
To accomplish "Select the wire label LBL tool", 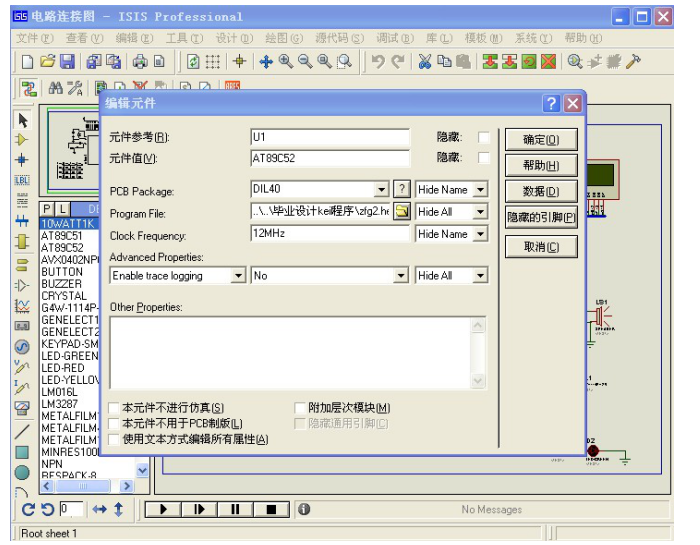I will (x=22, y=180).
